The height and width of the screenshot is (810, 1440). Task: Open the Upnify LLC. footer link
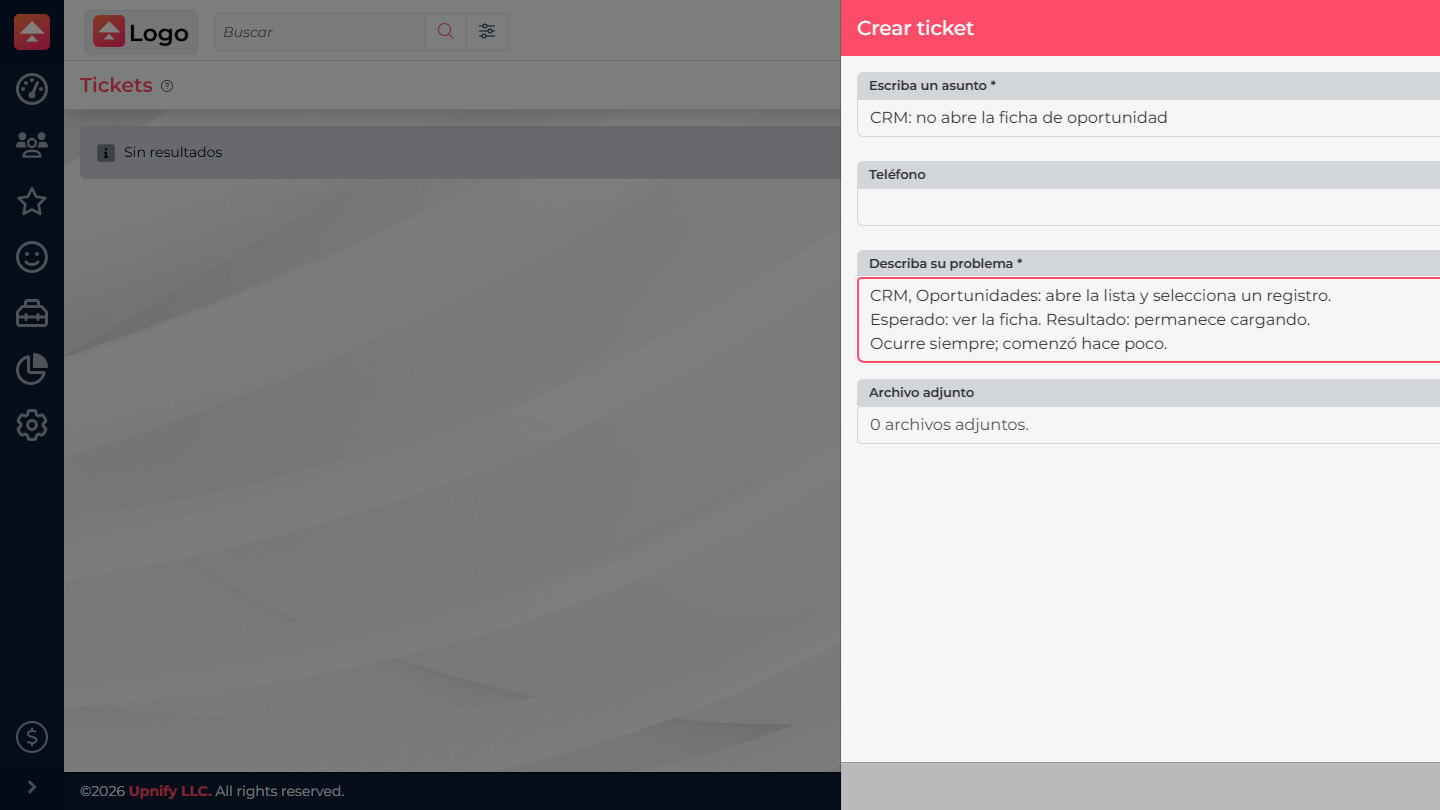point(170,791)
